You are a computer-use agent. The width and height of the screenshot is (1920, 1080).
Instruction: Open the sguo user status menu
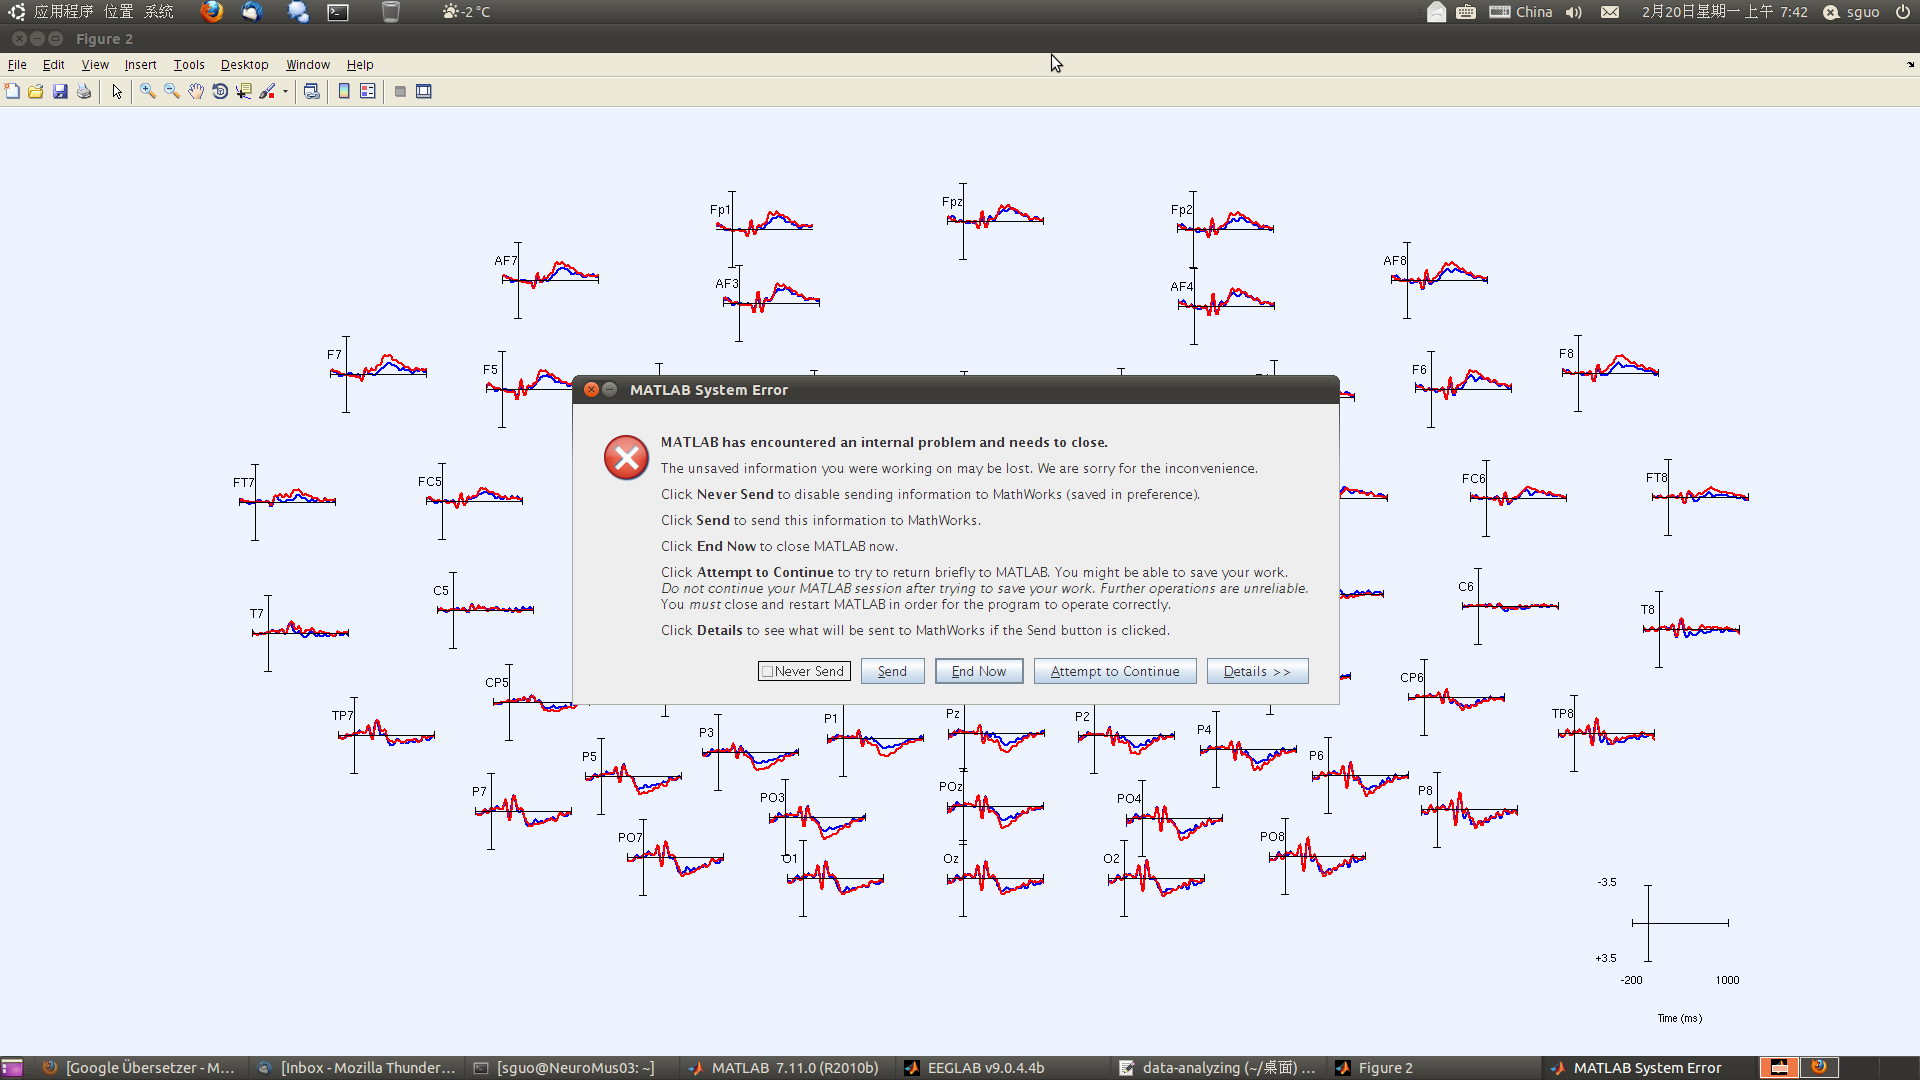1851,12
